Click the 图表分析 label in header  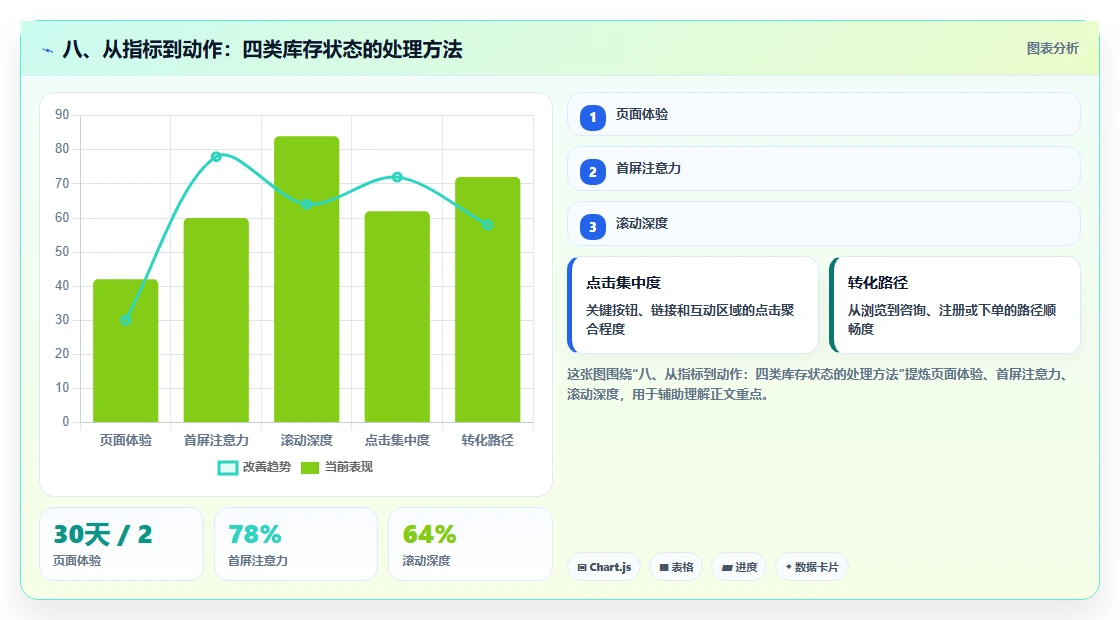pos(1052,49)
